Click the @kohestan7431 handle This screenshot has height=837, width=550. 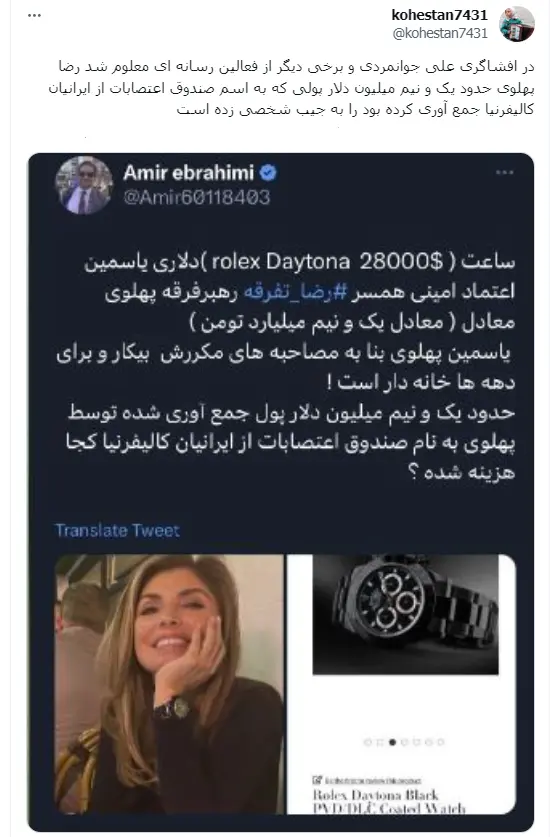[440, 33]
